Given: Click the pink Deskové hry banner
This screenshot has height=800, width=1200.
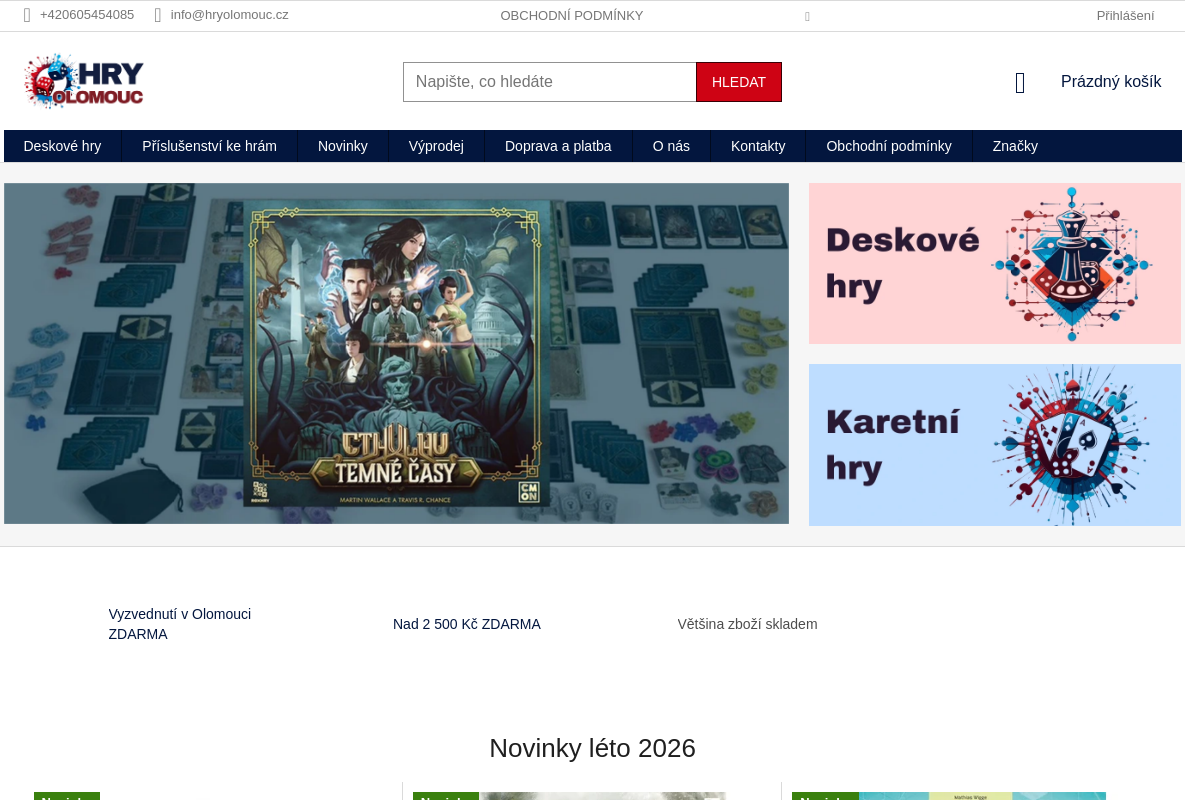Looking at the screenshot, I should tap(995, 263).
